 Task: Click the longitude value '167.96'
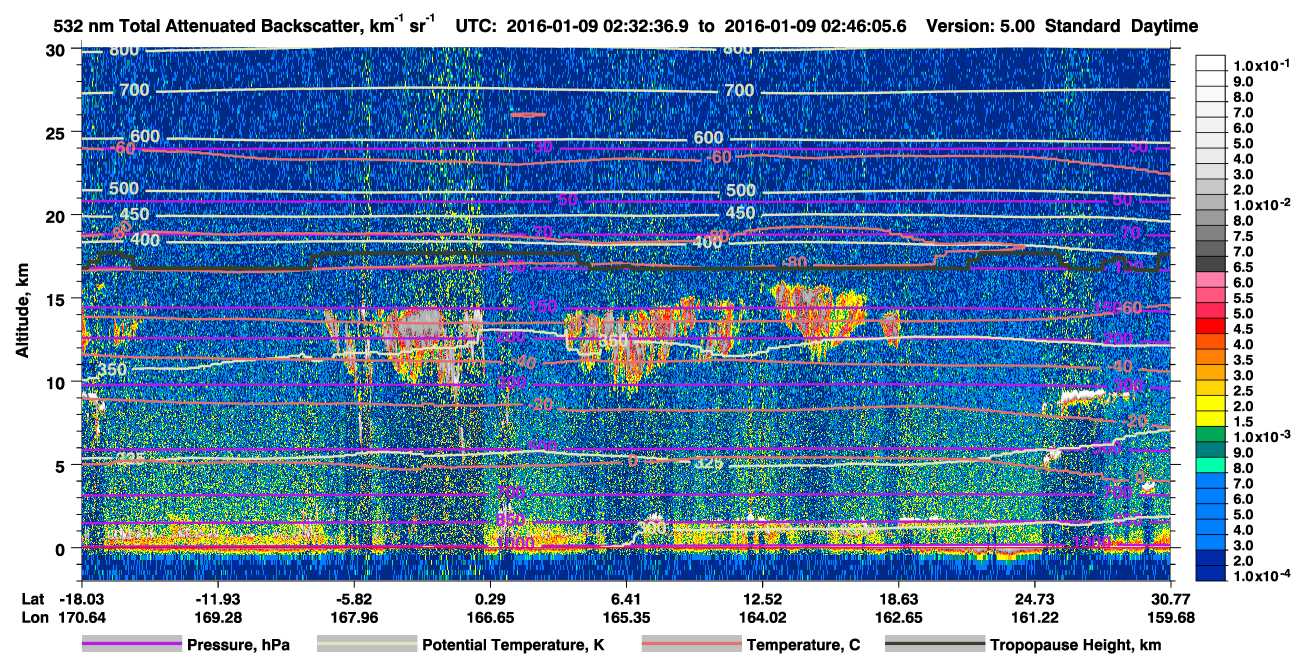353,618
